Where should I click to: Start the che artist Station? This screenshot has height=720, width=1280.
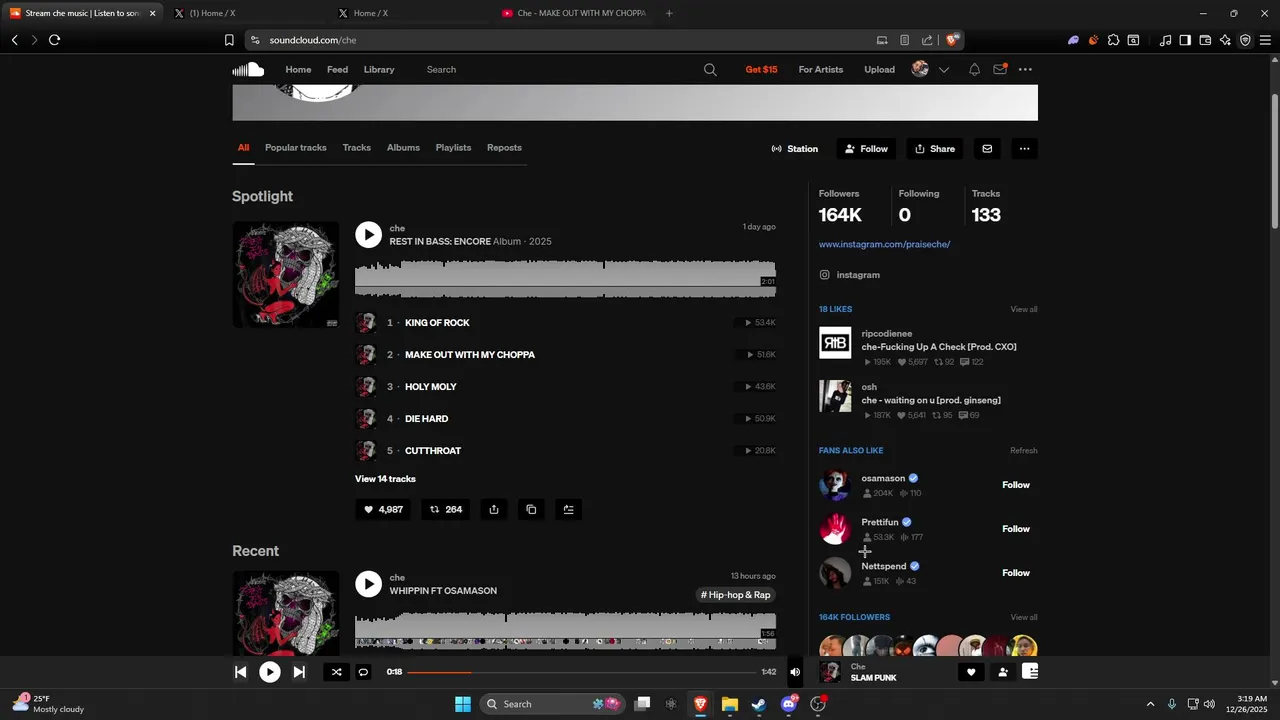[795, 149]
